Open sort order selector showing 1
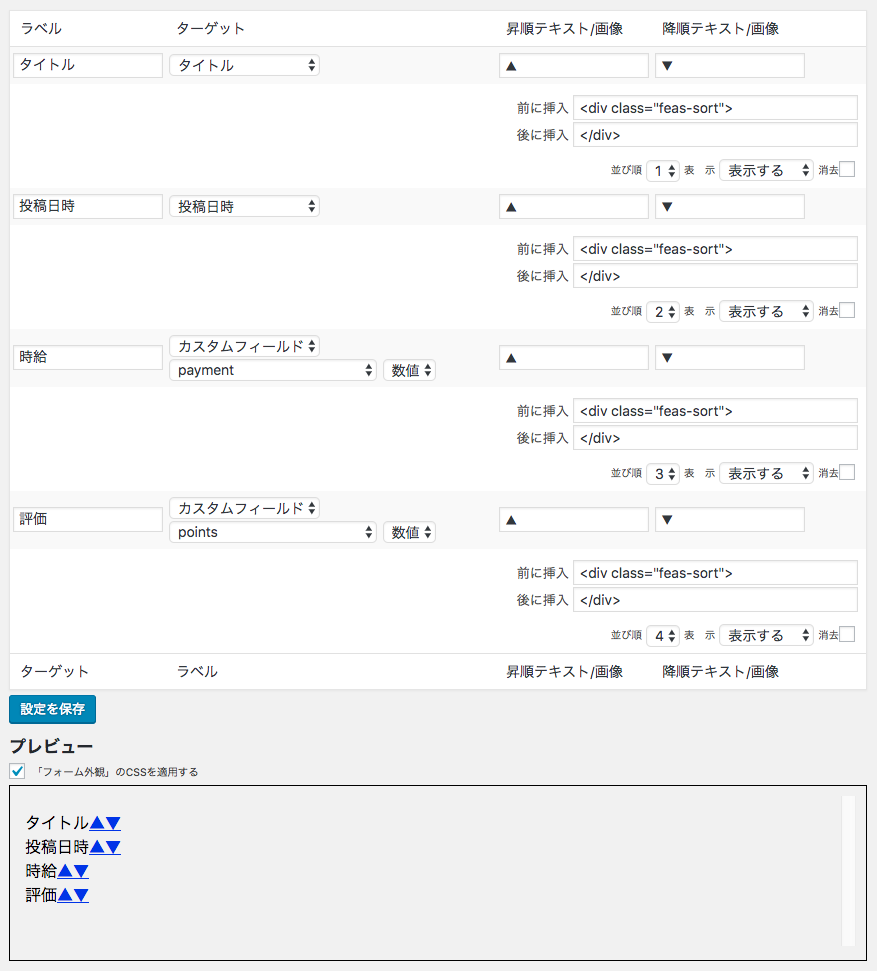Screen dimensions: 877x971 (x=663, y=171)
